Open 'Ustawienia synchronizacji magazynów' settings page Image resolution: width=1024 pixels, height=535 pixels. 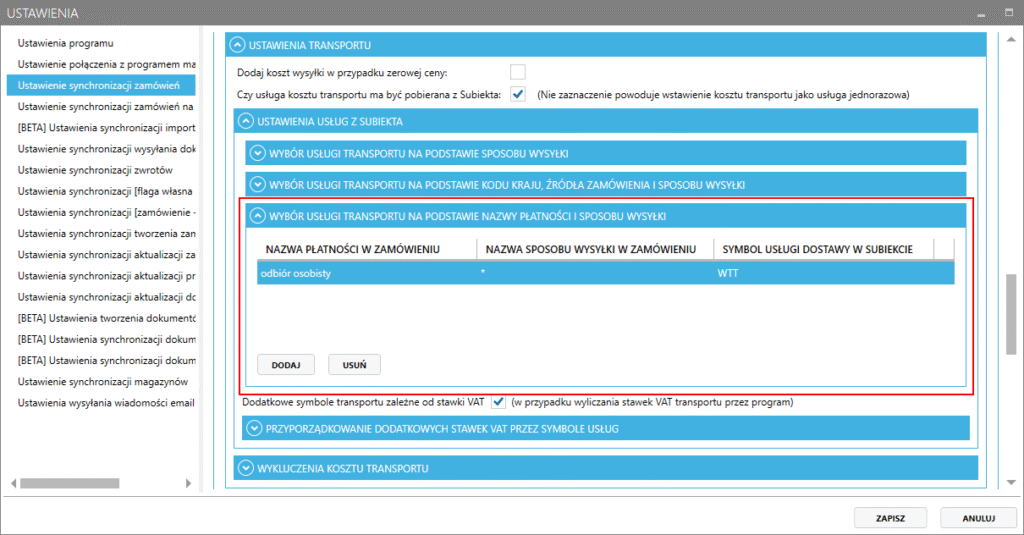[x=103, y=381]
